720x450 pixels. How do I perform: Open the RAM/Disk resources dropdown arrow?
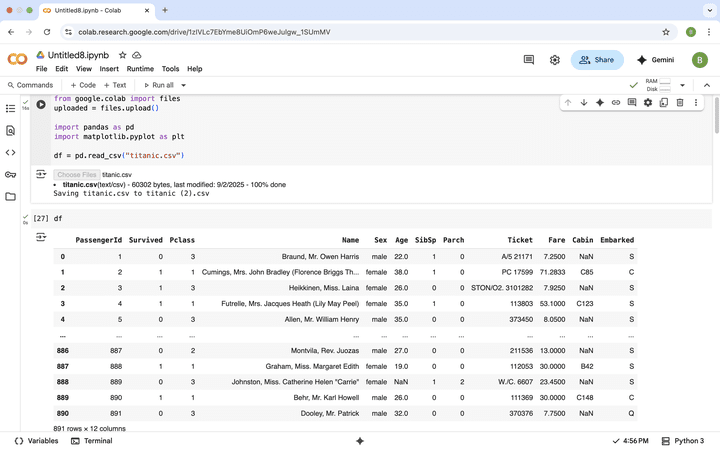click(x=682, y=85)
